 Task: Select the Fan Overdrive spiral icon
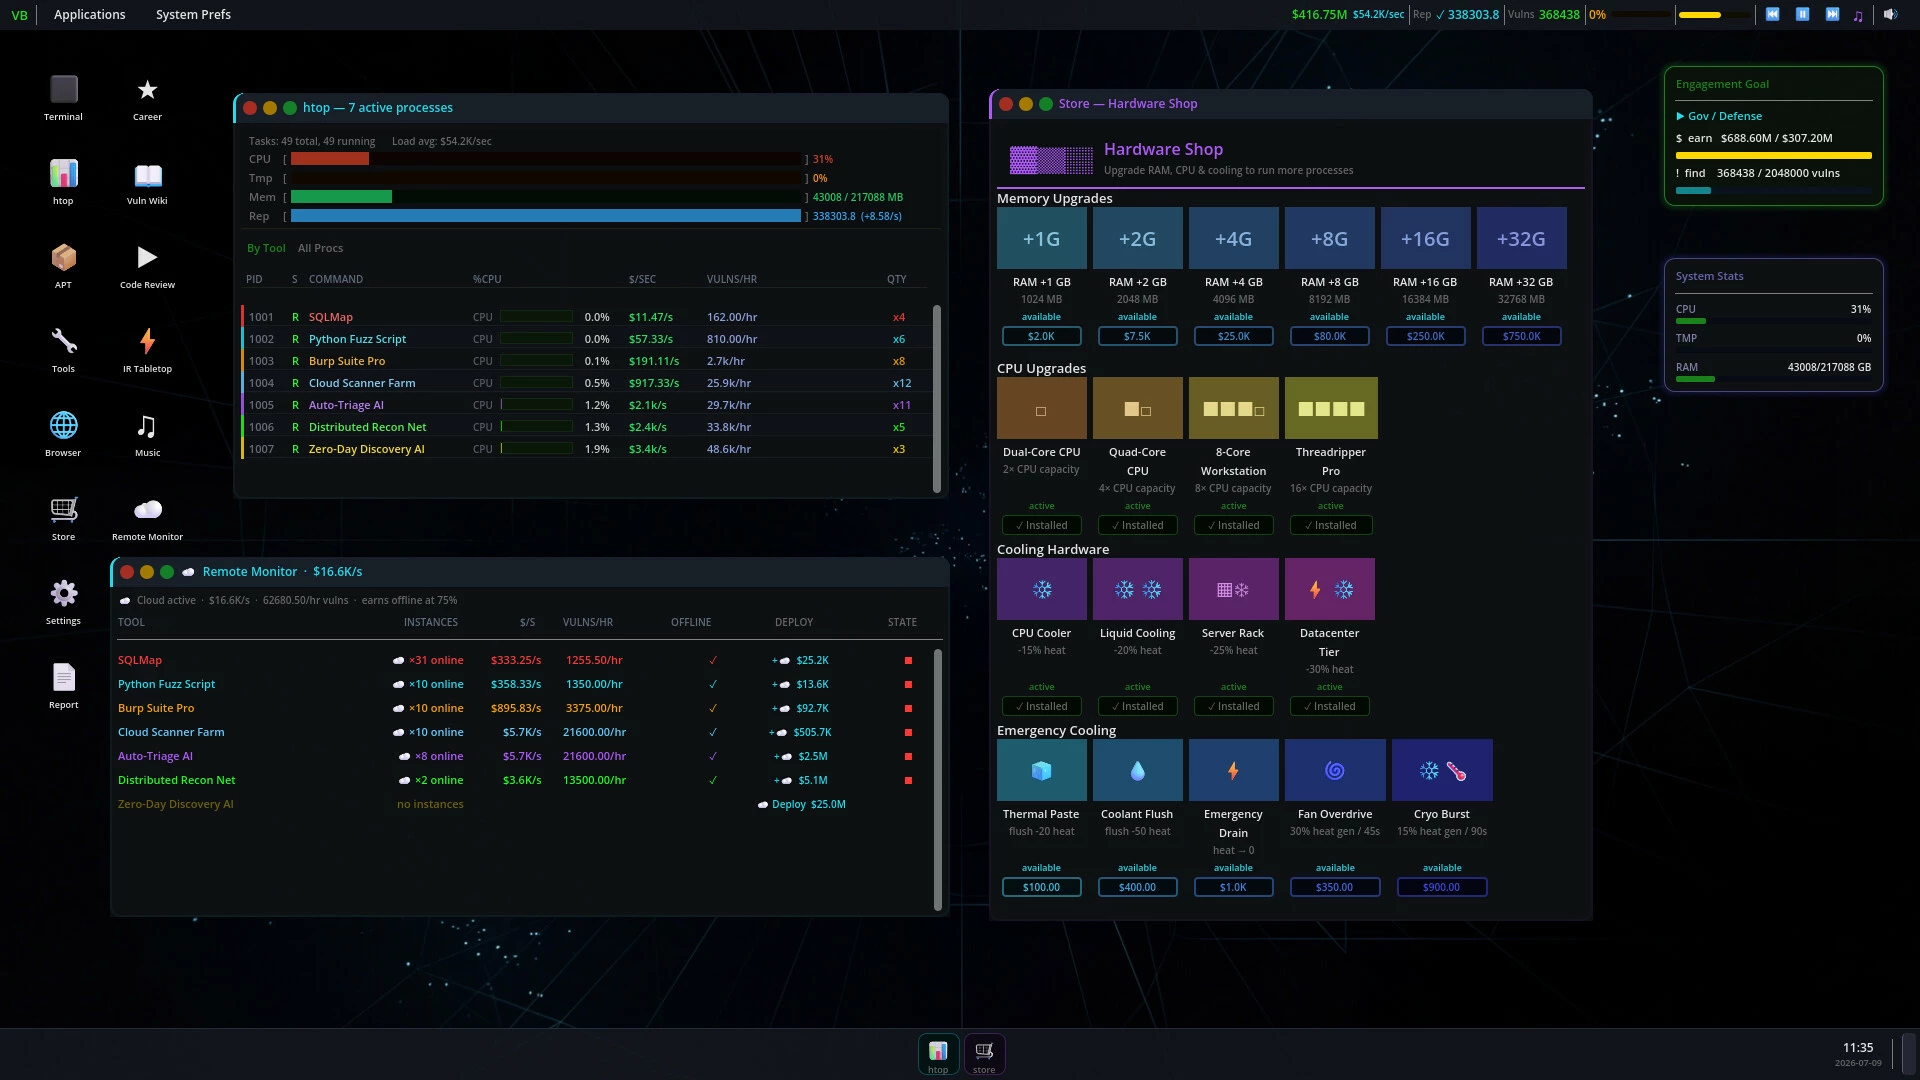pyautogui.click(x=1335, y=770)
